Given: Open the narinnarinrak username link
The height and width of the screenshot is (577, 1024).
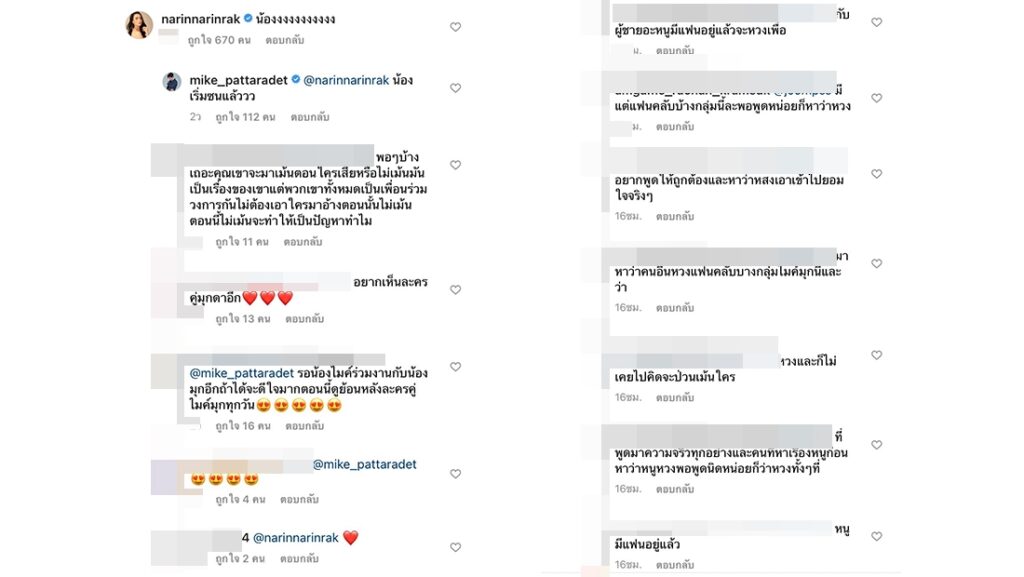Looking at the screenshot, I should pyautogui.click(x=200, y=19).
